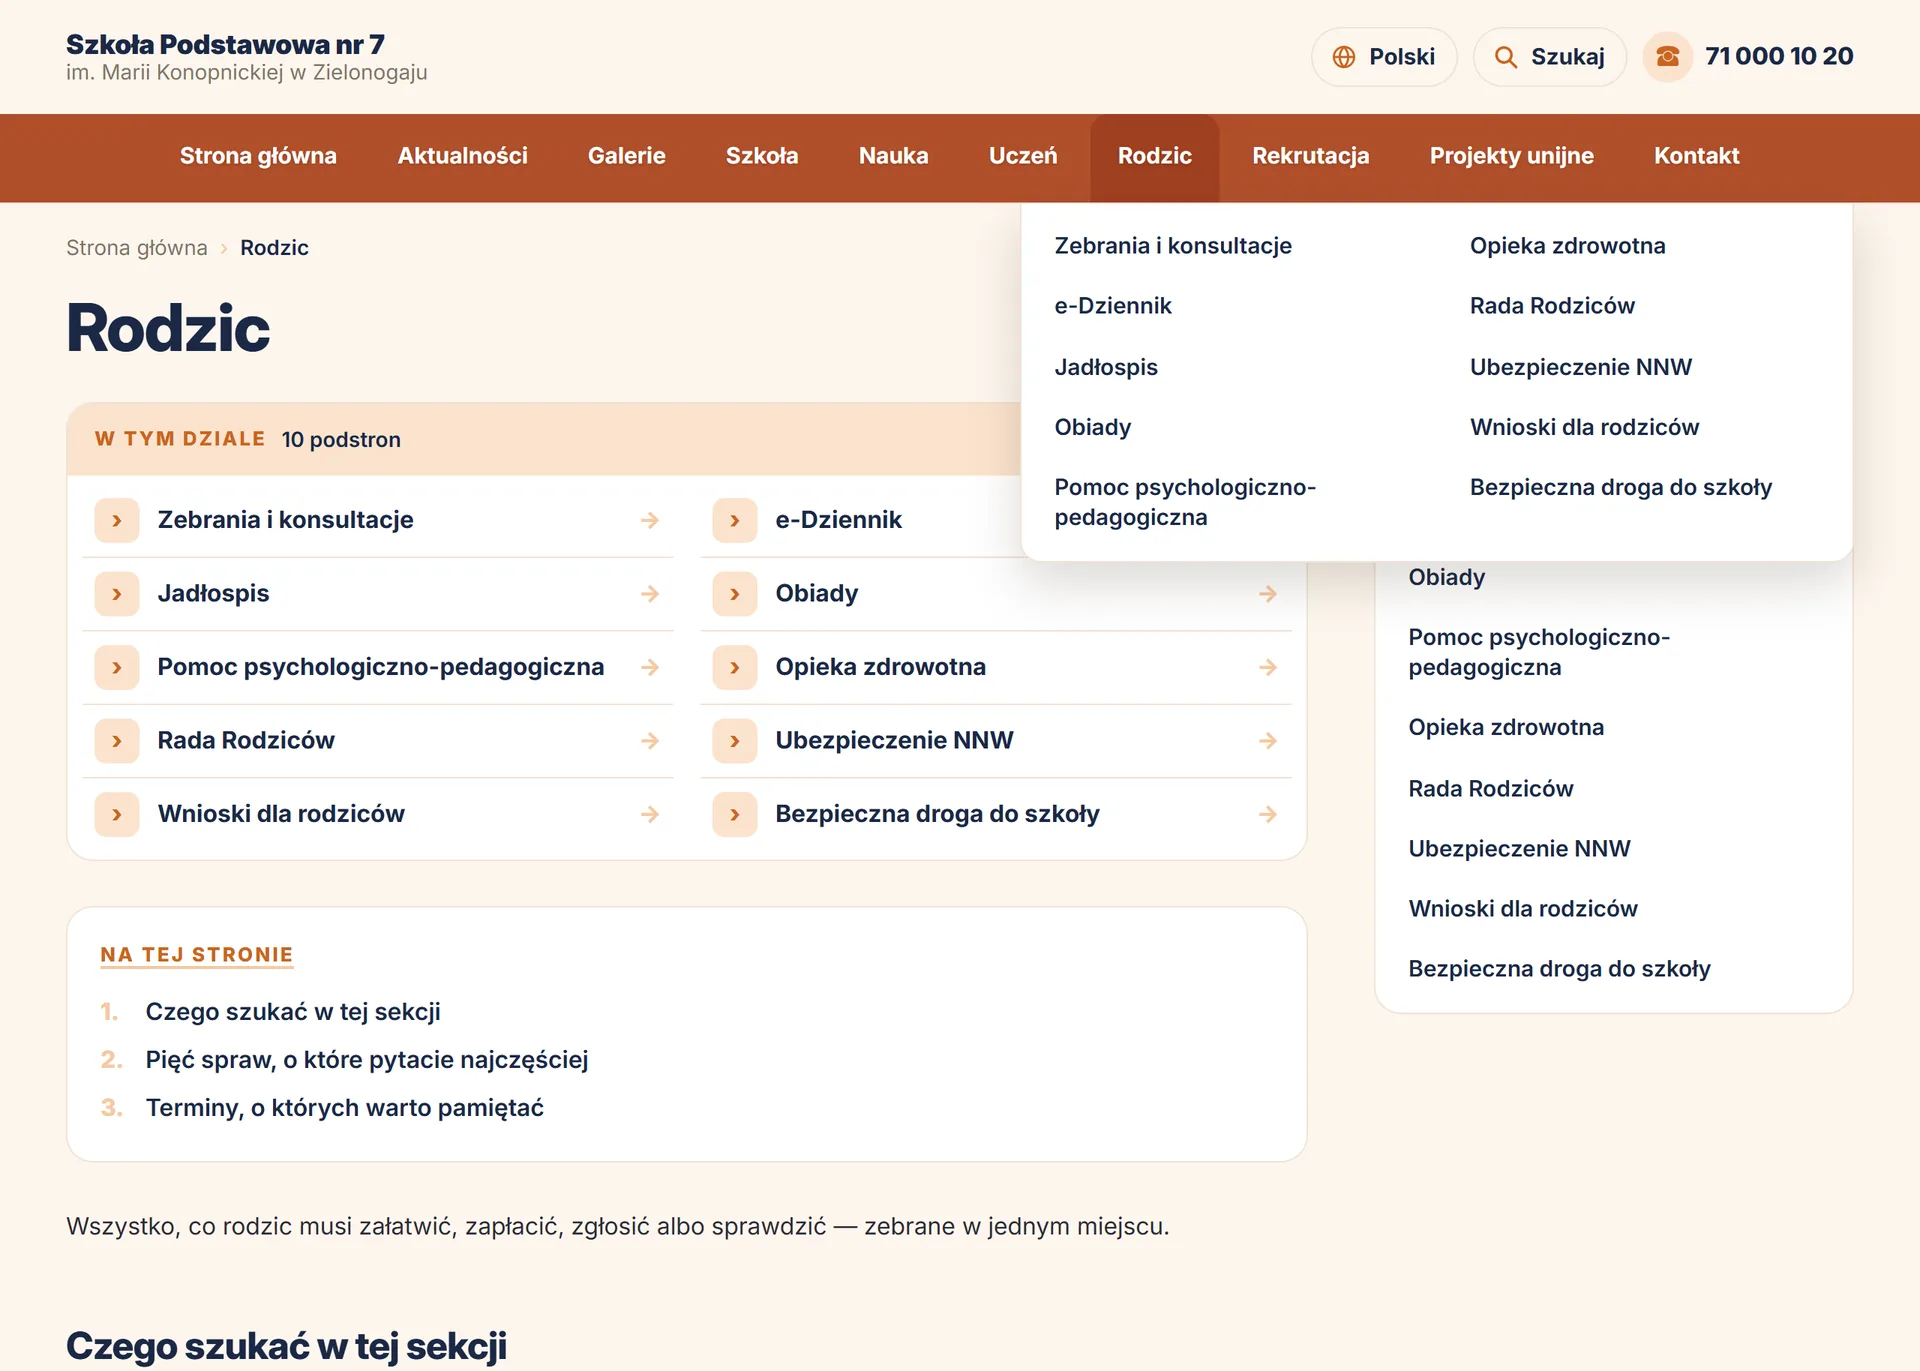The height and width of the screenshot is (1371, 1920).
Task: Open the Polski language selector
Action: (x=1384, y=57)
